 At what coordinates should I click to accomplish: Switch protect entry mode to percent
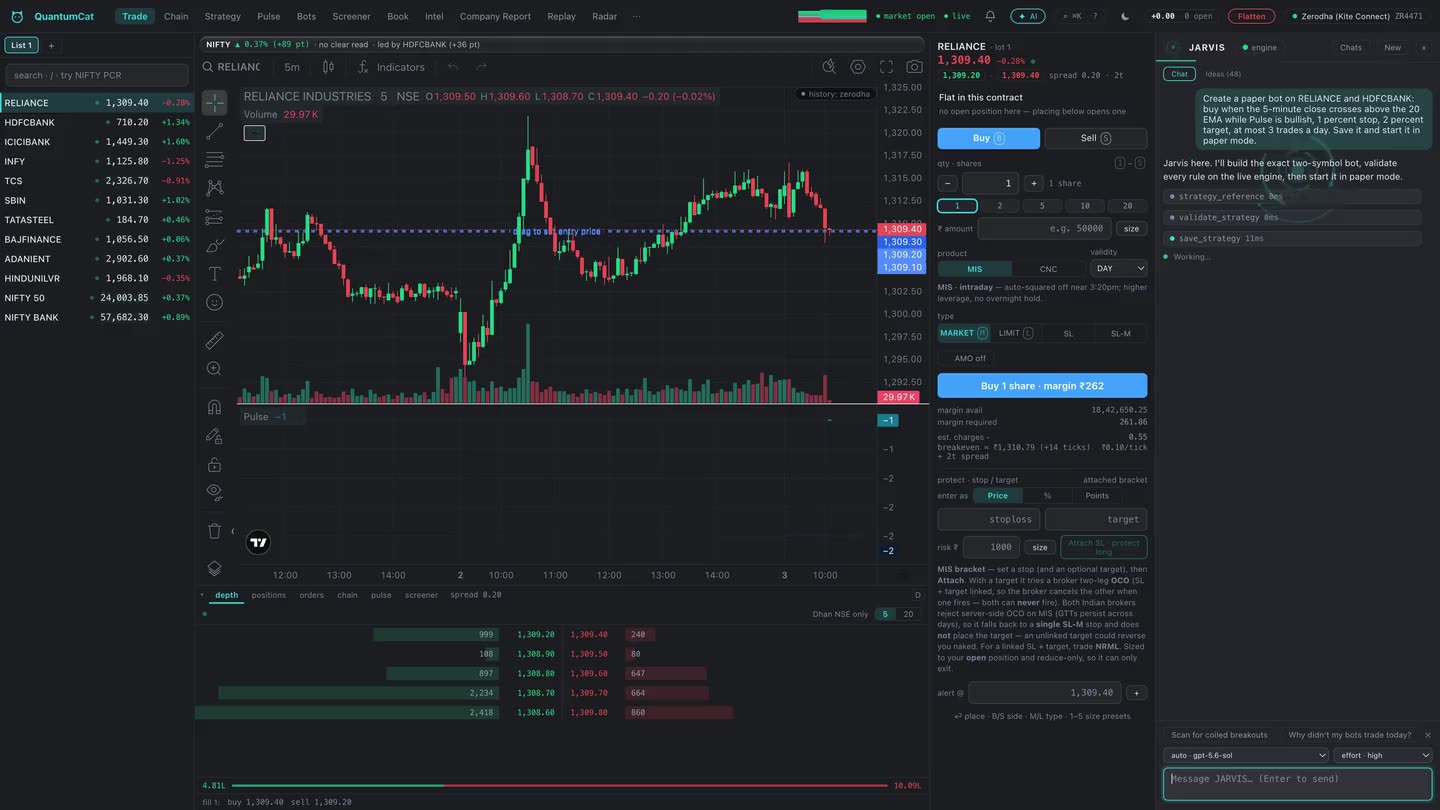tap(1047, 495)
